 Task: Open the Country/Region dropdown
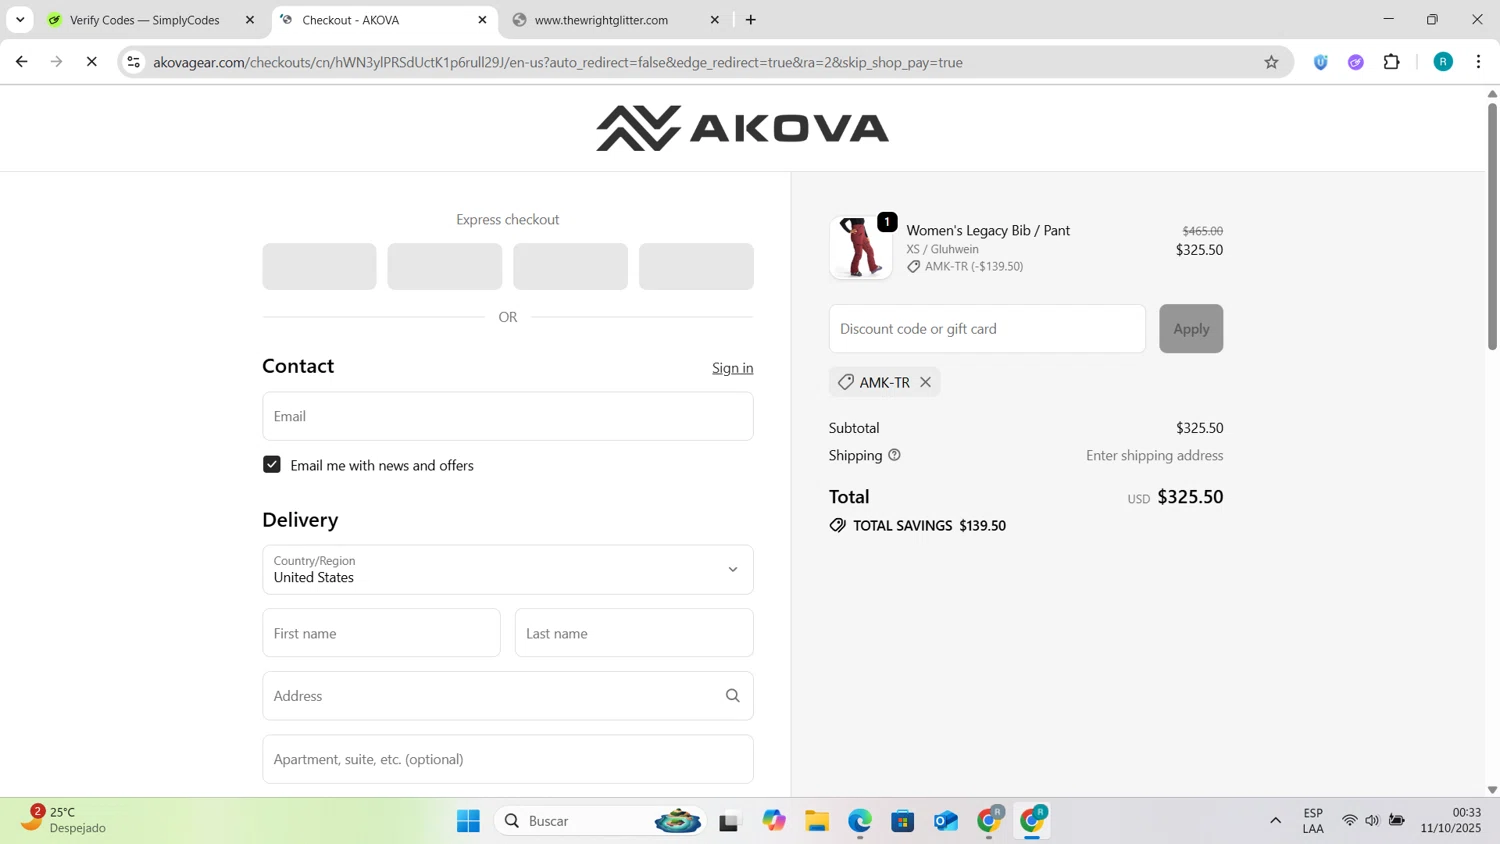507,570
